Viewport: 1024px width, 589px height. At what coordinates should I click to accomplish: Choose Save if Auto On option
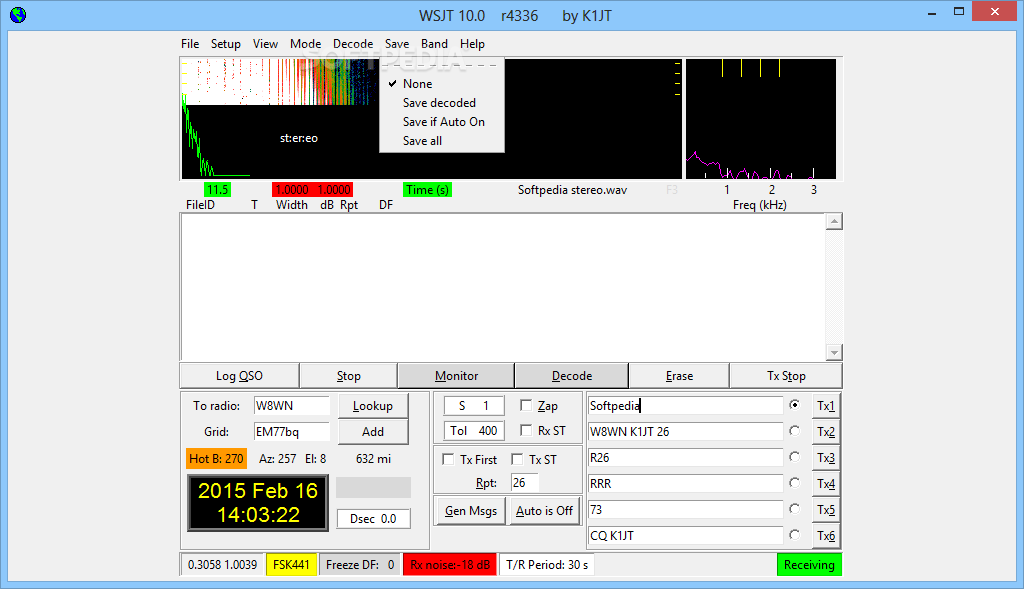tap(442, 121)
